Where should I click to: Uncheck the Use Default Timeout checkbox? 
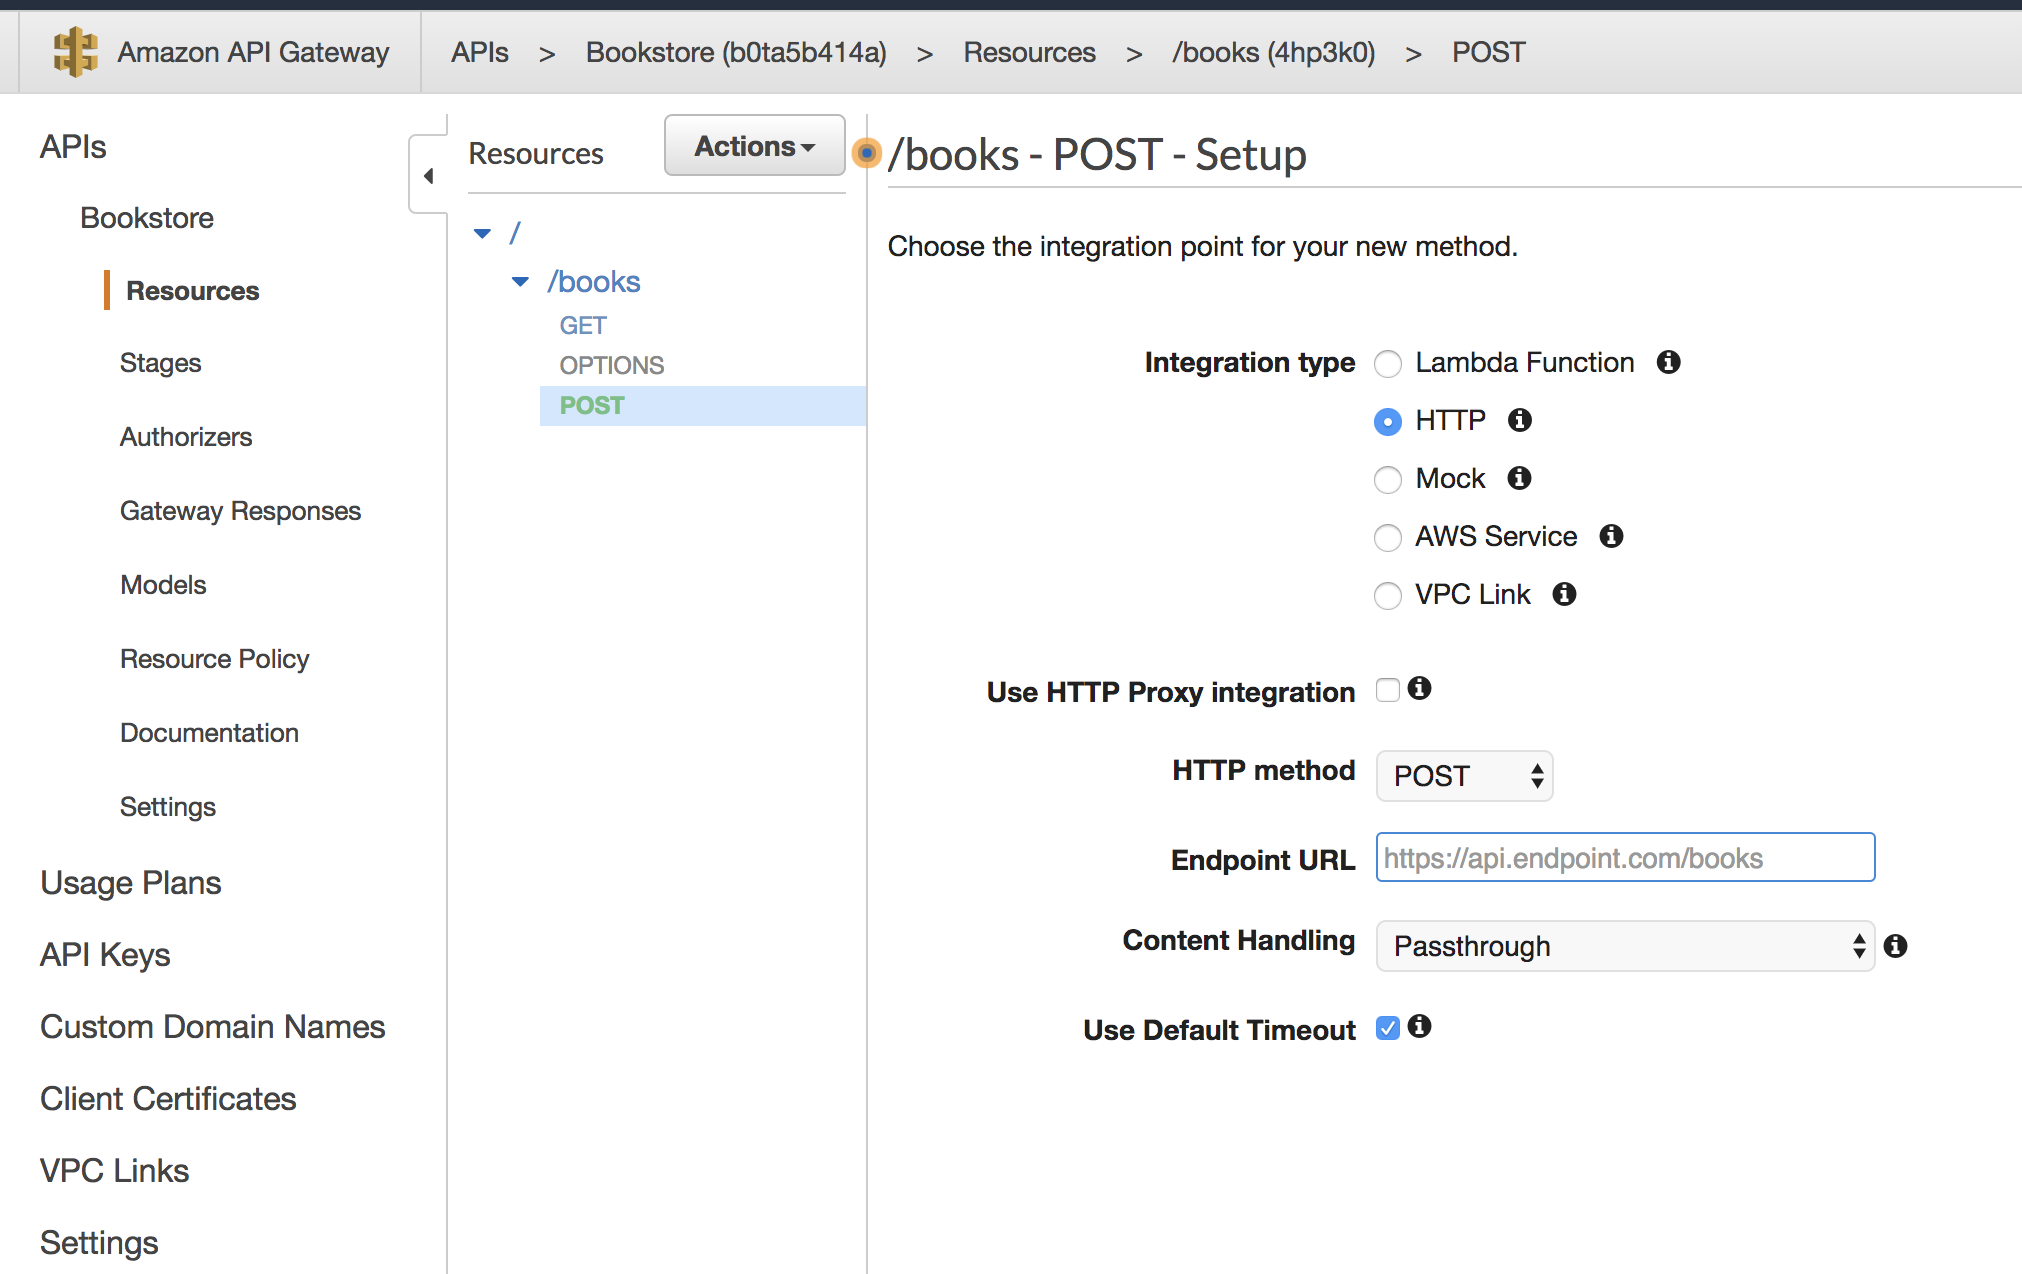1387,1028
